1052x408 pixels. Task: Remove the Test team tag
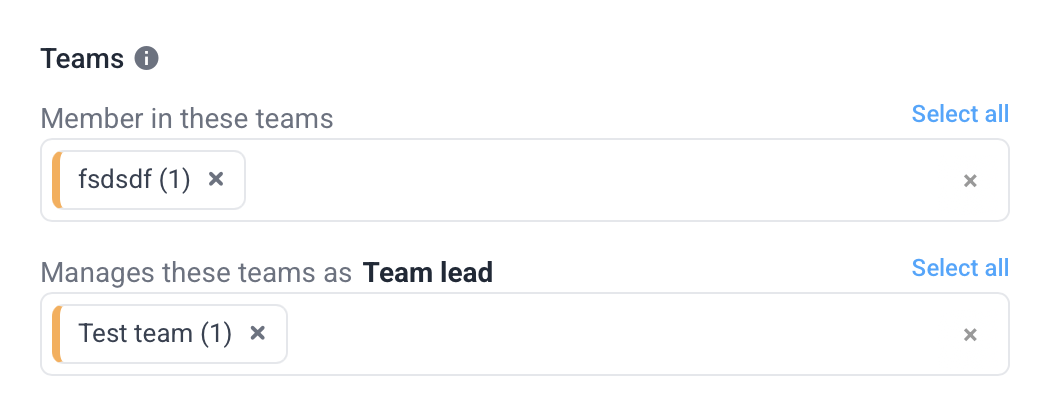point(258,333)
